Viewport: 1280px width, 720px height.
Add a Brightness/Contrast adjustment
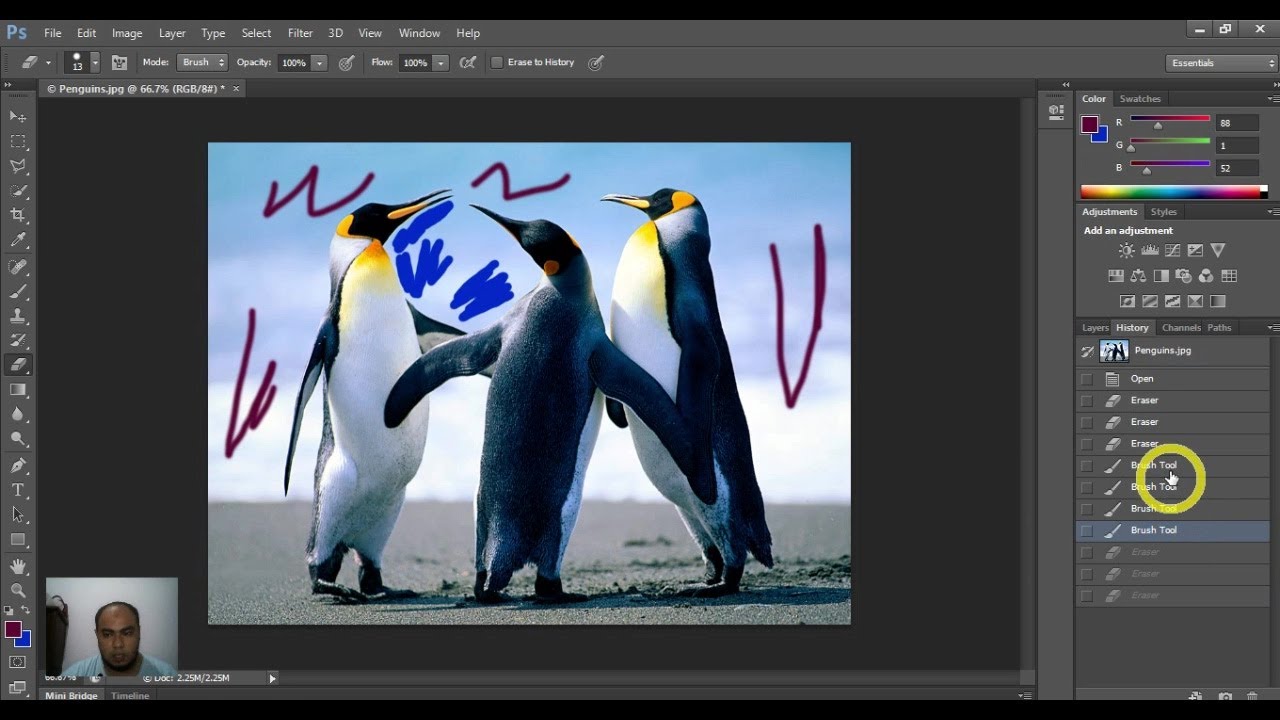[x=1127, y=251]
